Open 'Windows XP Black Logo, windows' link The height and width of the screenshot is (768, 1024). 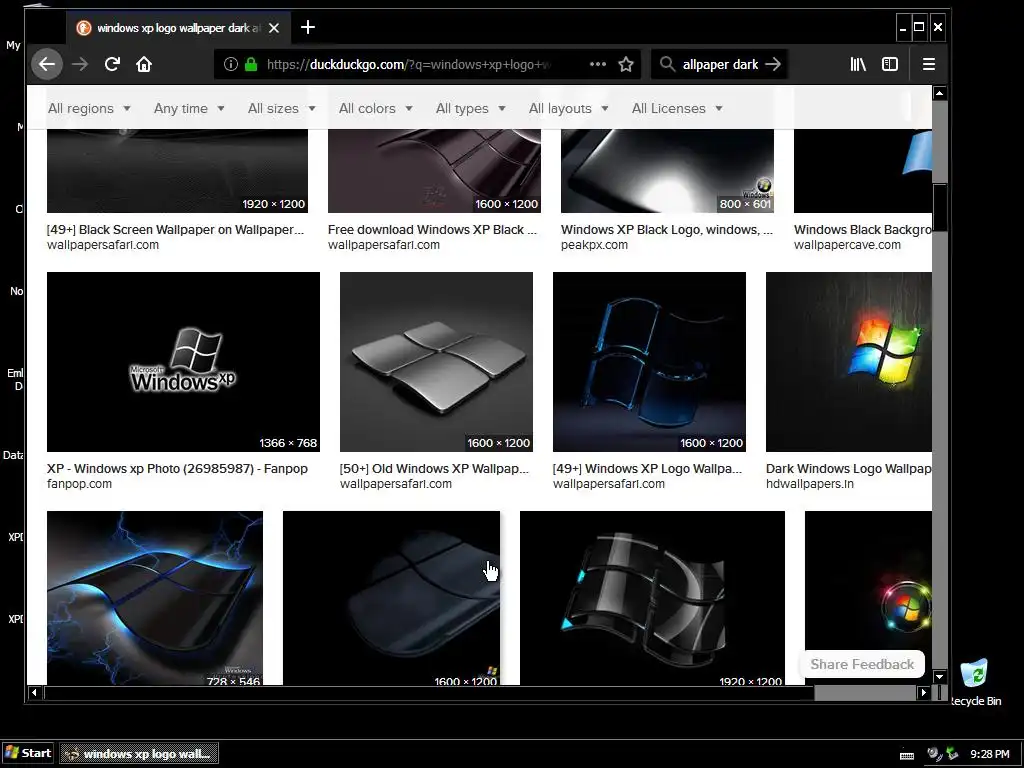point(667,230)
